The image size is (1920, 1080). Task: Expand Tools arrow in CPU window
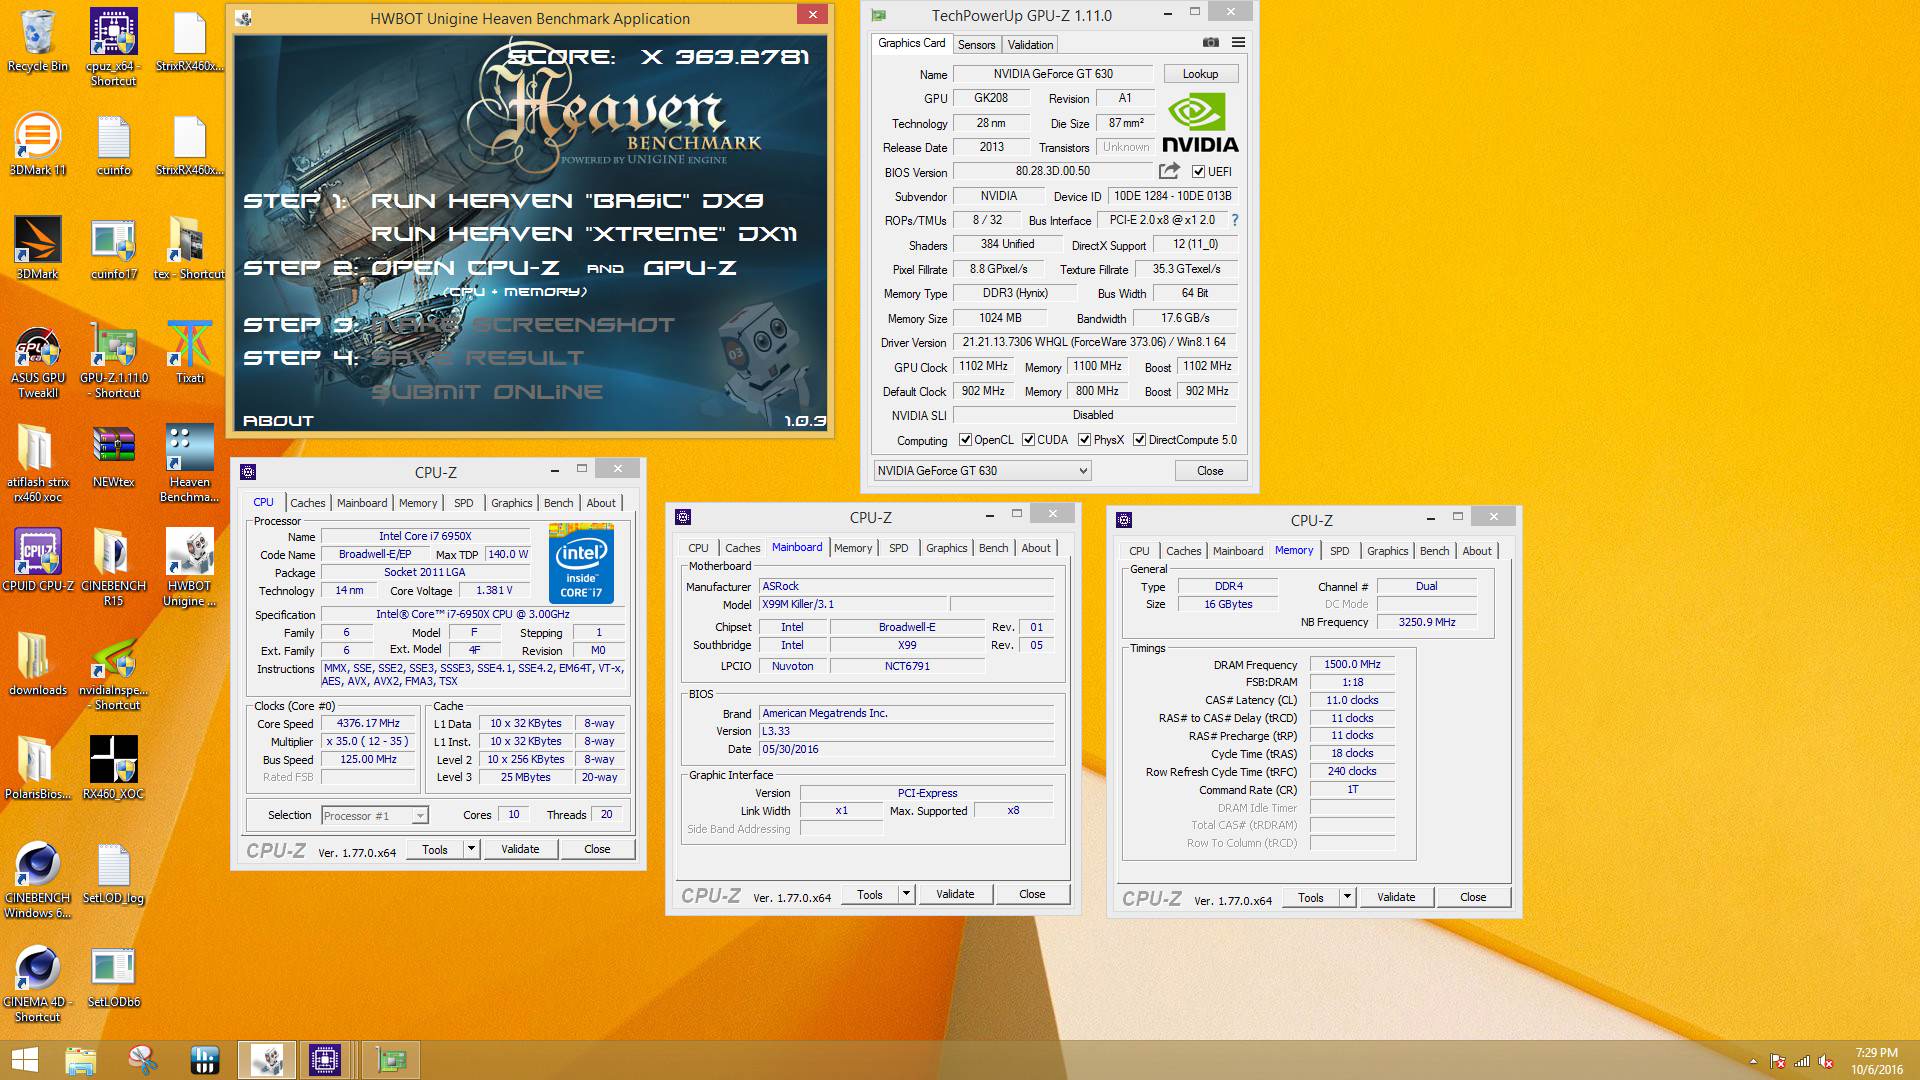pos(471,849)
